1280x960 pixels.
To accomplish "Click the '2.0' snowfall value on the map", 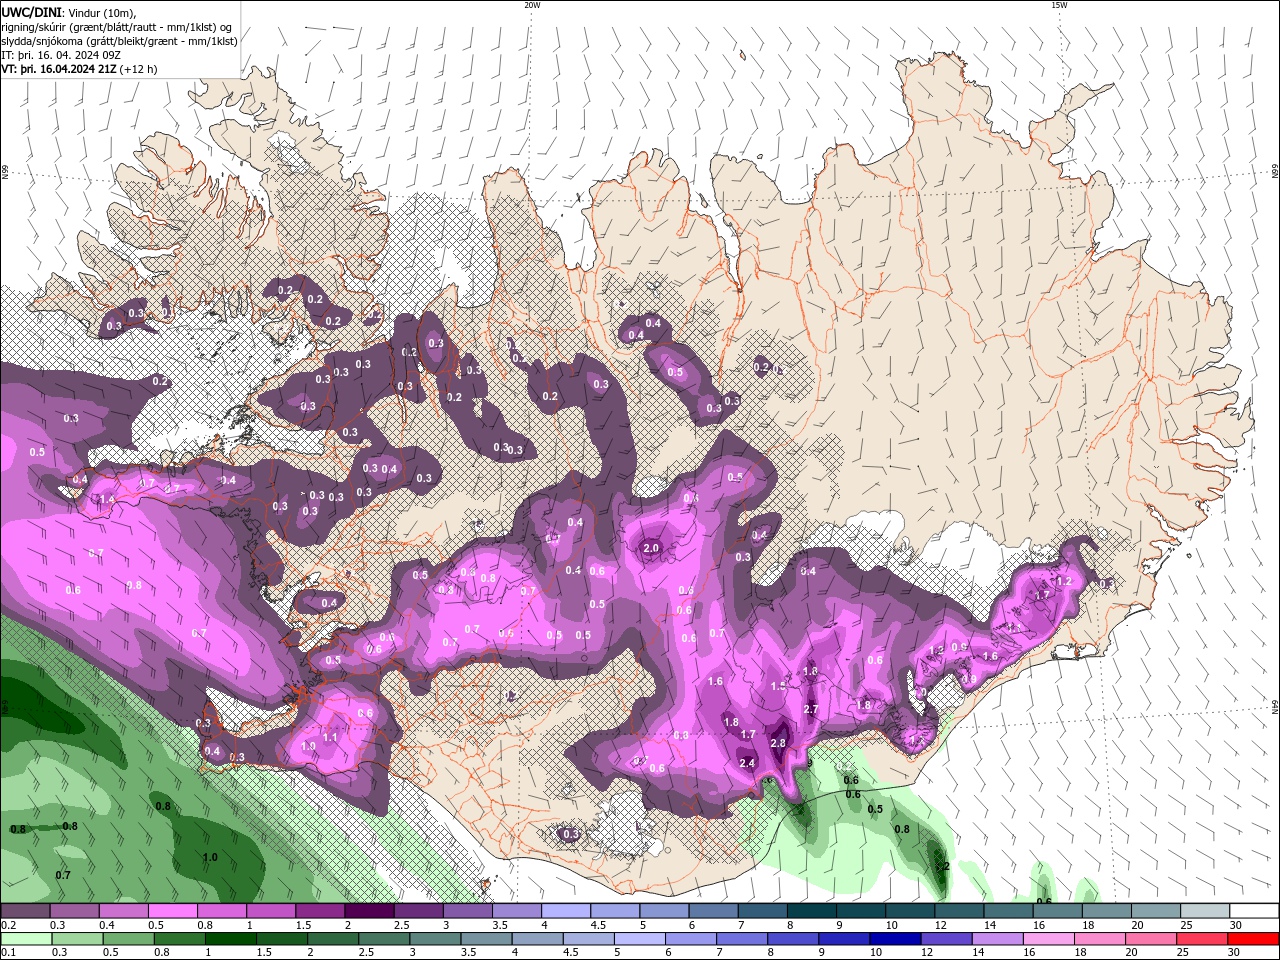I will tap(651, 548).
